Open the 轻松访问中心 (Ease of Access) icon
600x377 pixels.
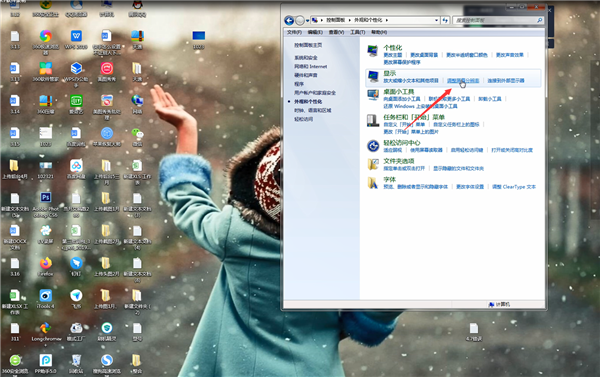373,145
